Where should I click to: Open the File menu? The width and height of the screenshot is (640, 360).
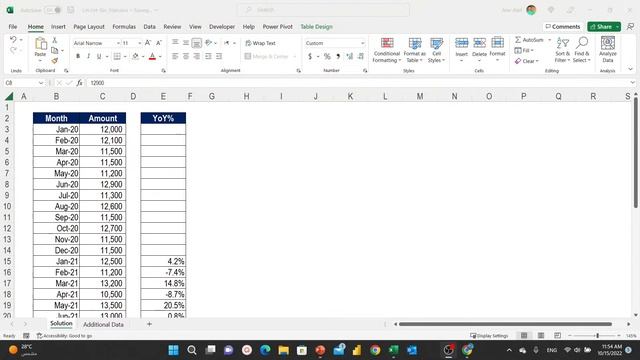(x=13, y=27)
